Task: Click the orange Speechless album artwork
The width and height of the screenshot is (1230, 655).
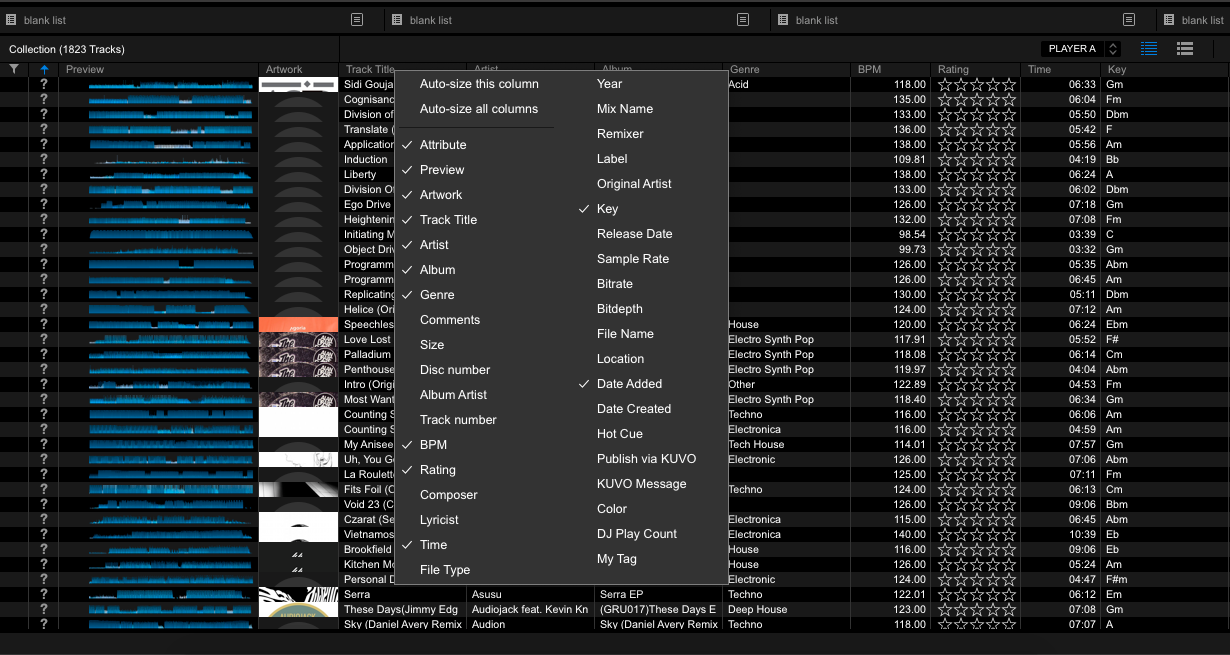Action: (x=298, y=324)
